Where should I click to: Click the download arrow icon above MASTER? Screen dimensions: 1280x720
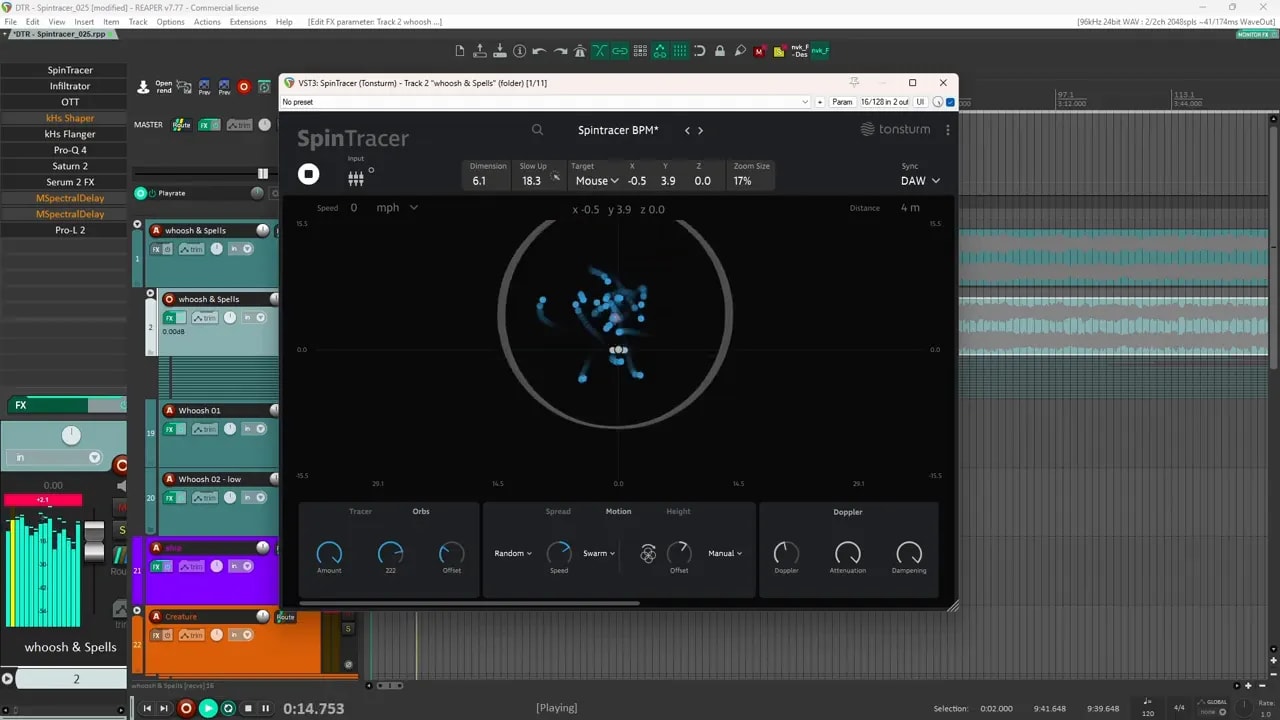(143, 87)
